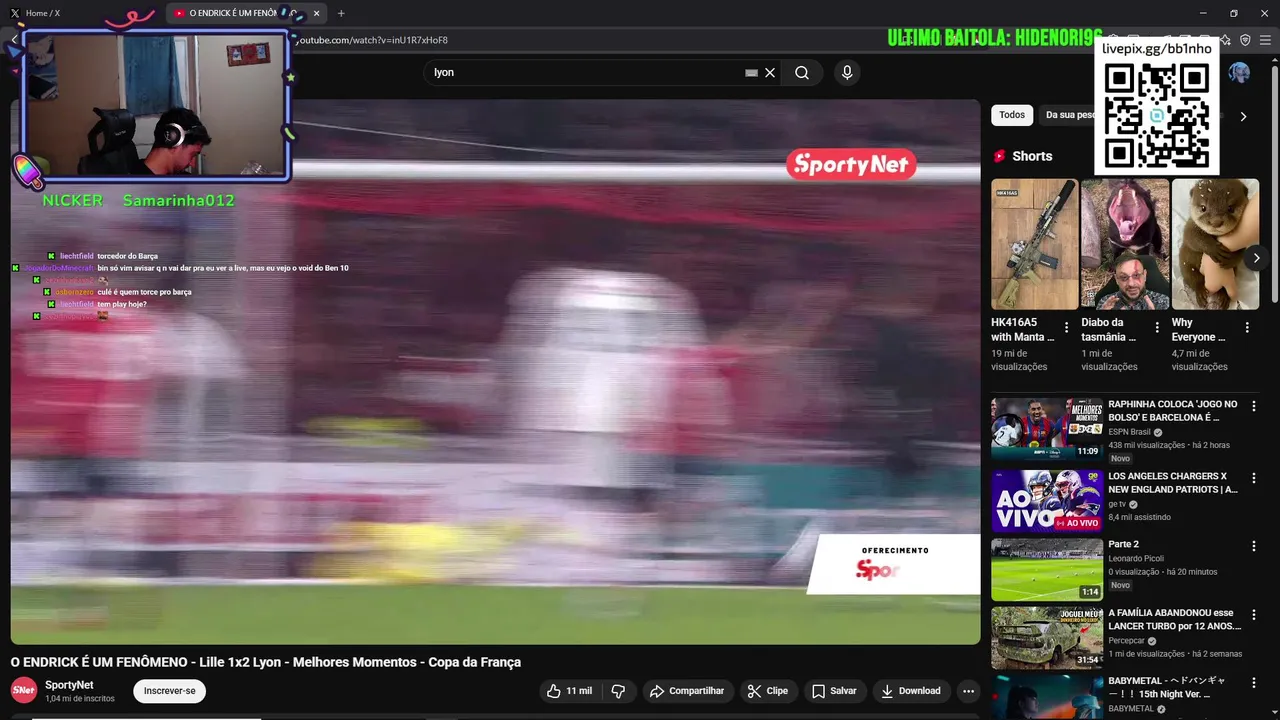
Task: Click the video title text
Action: tap(266, 662)
